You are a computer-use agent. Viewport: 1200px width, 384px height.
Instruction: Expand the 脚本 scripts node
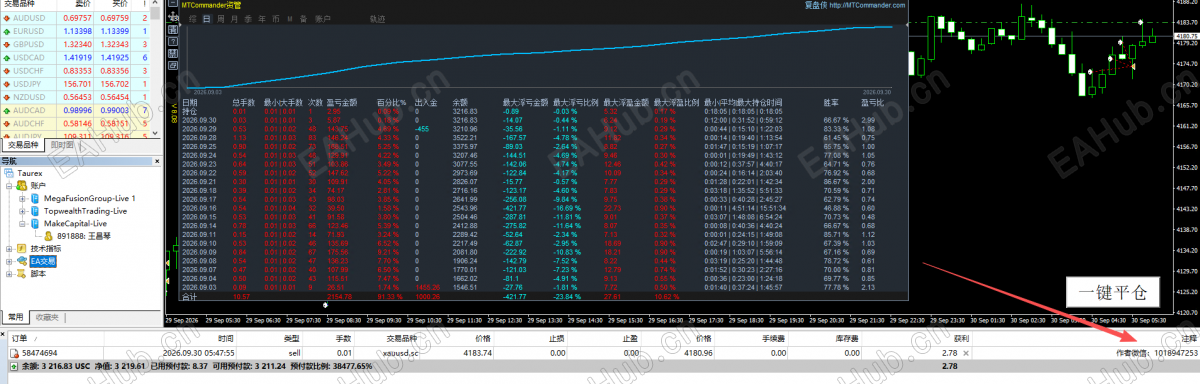[8, 275]
